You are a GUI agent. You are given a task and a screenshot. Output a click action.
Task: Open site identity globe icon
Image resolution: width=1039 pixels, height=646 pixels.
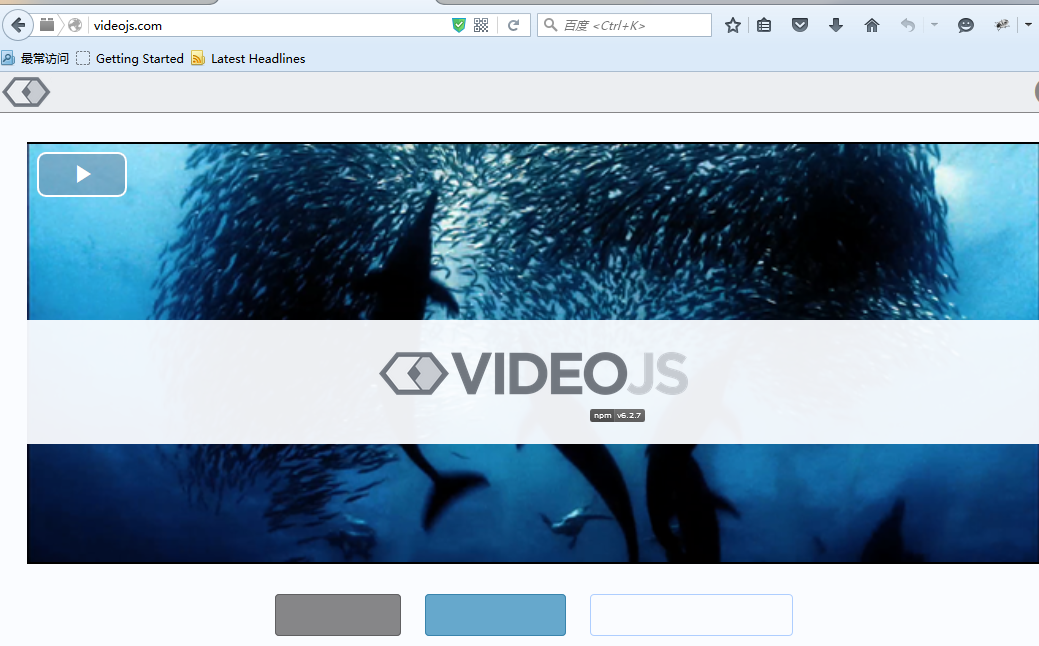point(75,25)
